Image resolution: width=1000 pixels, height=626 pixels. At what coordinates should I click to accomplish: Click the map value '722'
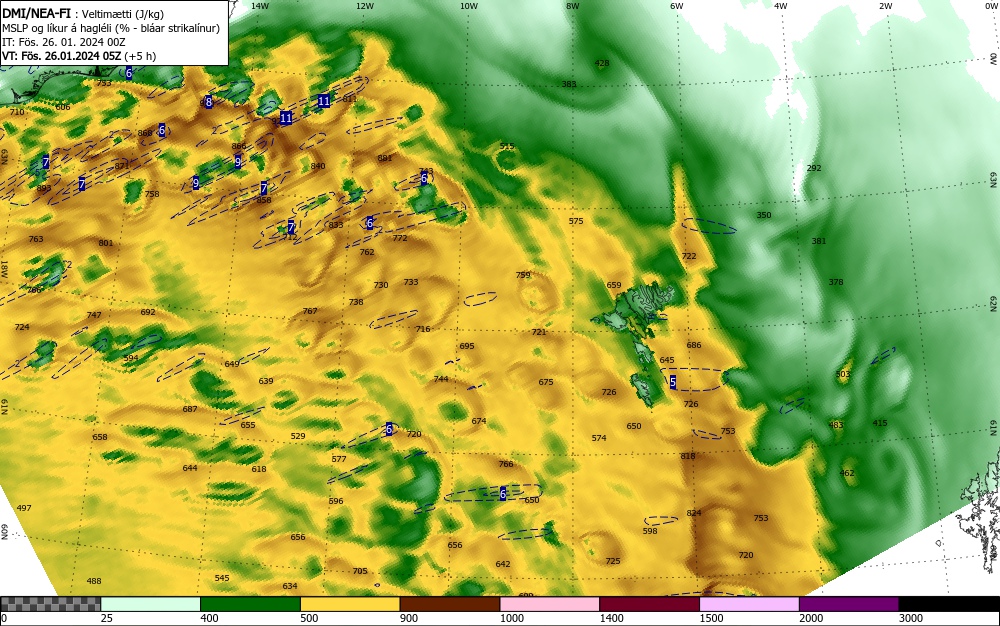pos(689,256)
